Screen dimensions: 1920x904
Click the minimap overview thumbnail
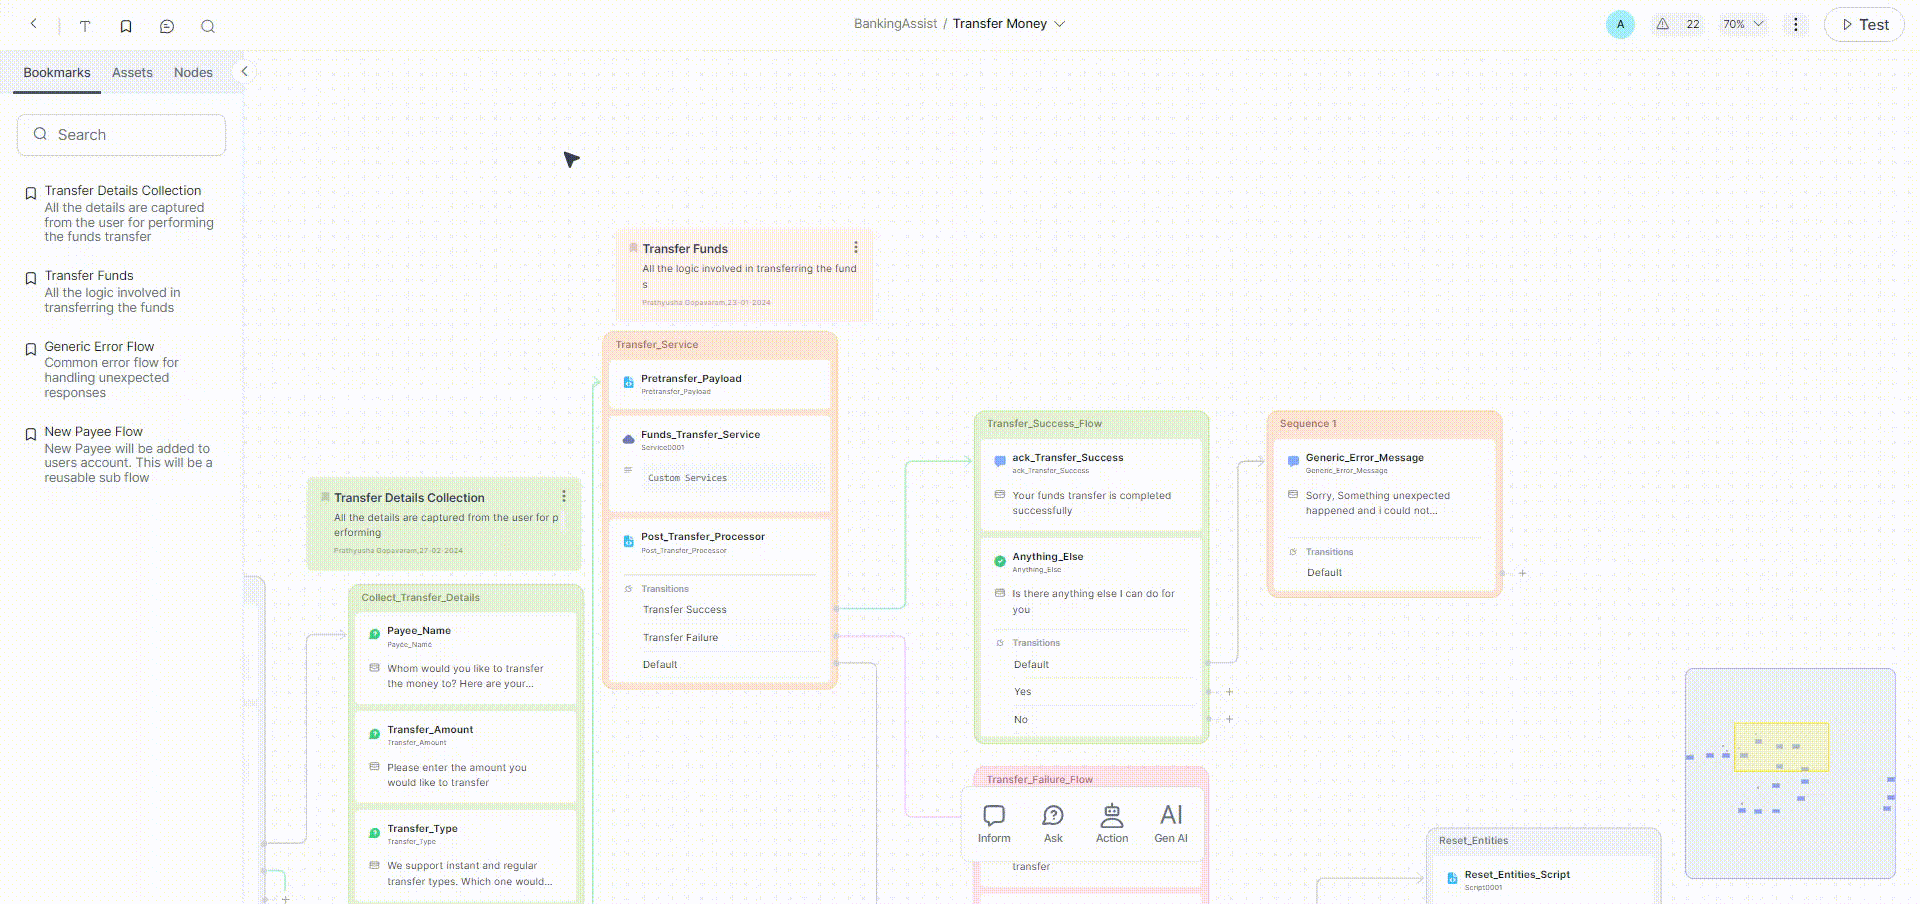tap(1790, 773)
